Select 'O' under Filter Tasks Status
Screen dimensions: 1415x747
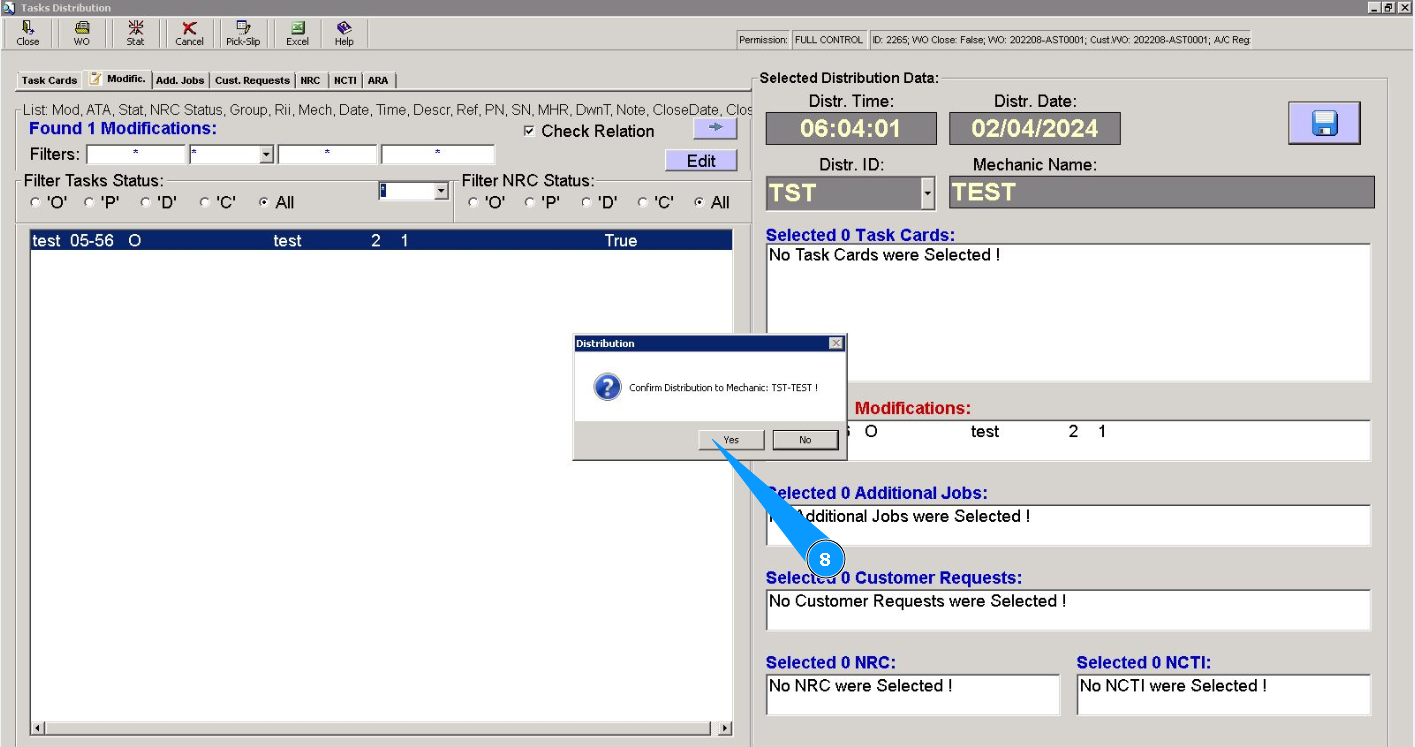click(36, 203)
